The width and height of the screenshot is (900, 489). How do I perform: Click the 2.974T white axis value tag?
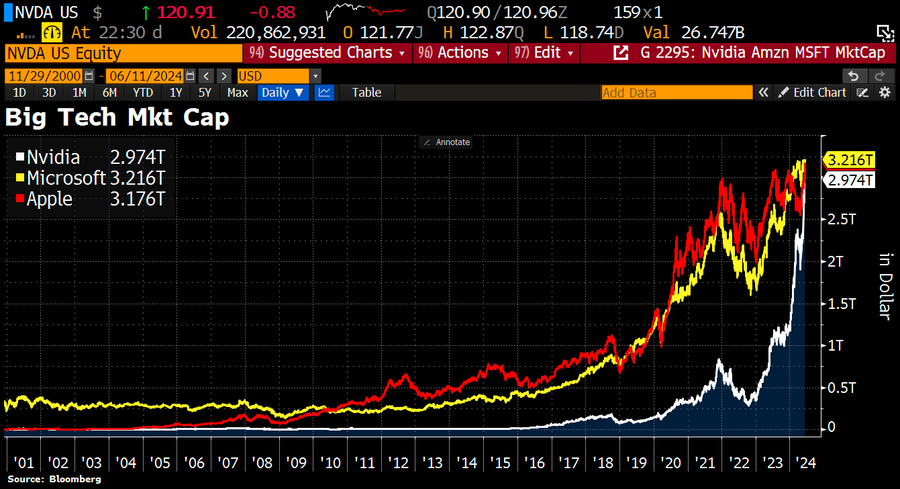[x=849, y=180]
